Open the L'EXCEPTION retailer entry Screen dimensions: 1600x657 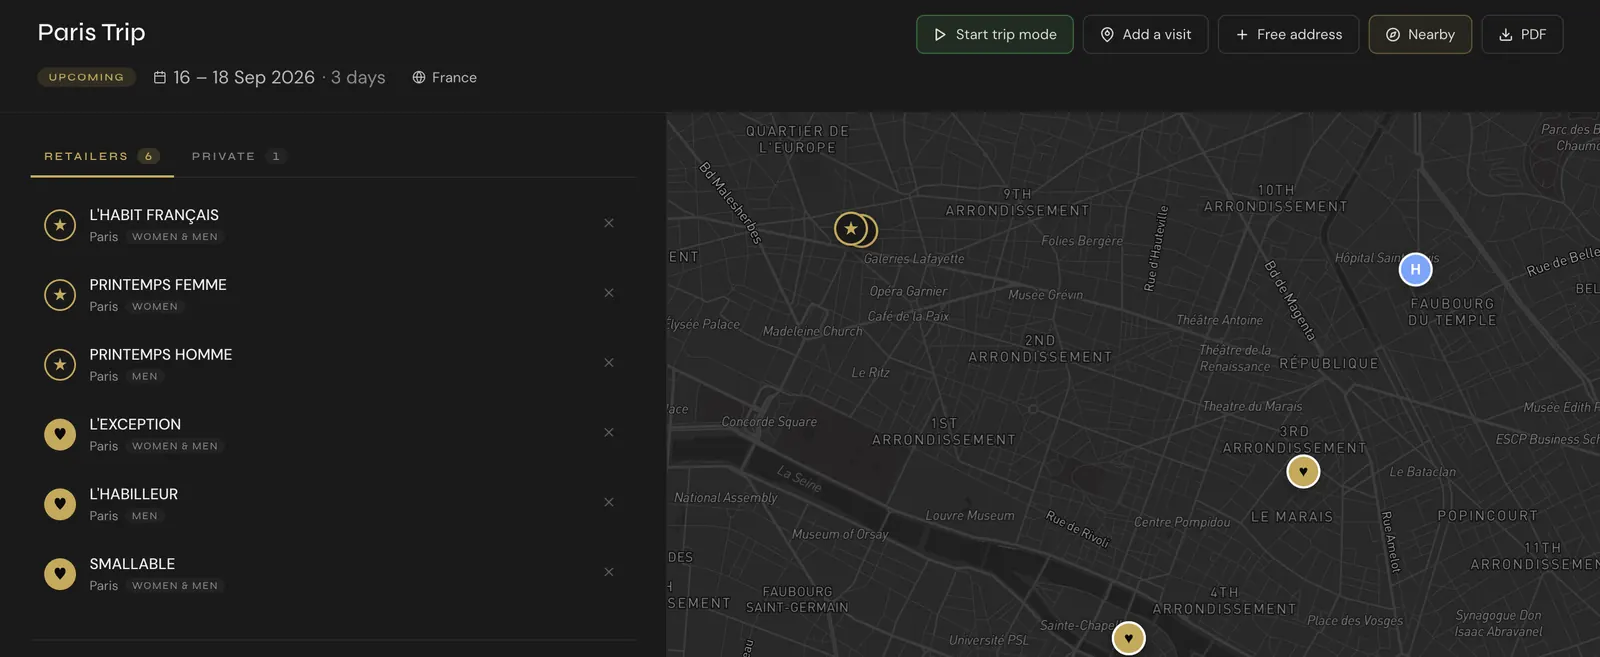pos(333,434)
